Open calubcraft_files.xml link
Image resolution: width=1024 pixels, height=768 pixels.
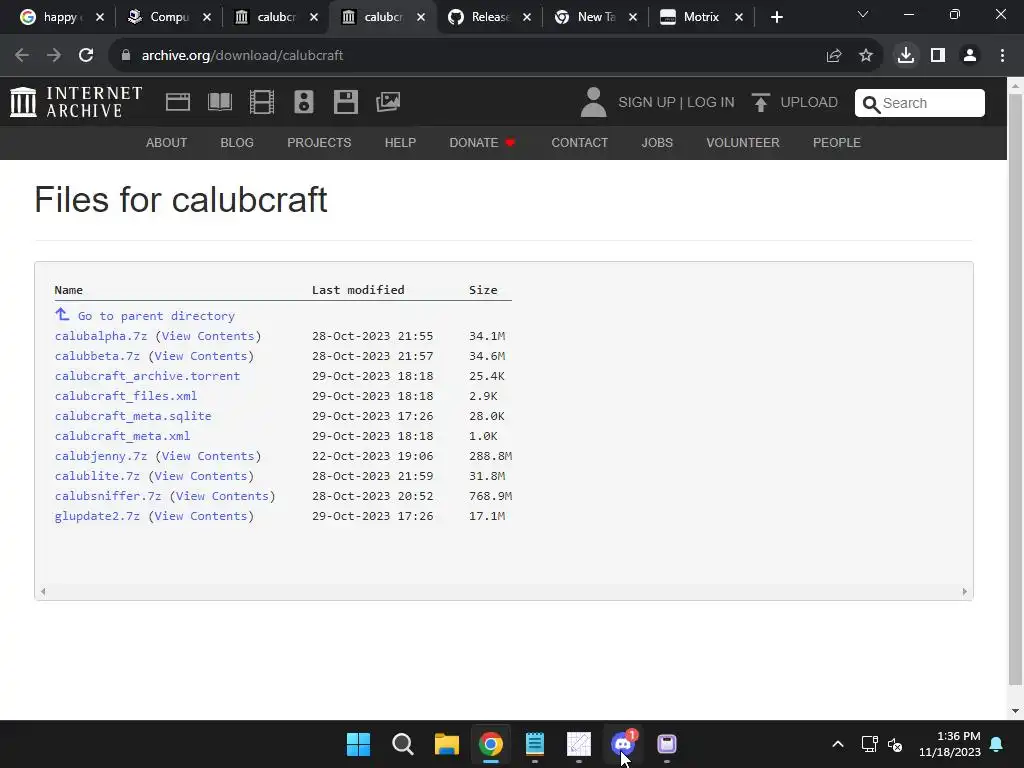coord(126,396)
